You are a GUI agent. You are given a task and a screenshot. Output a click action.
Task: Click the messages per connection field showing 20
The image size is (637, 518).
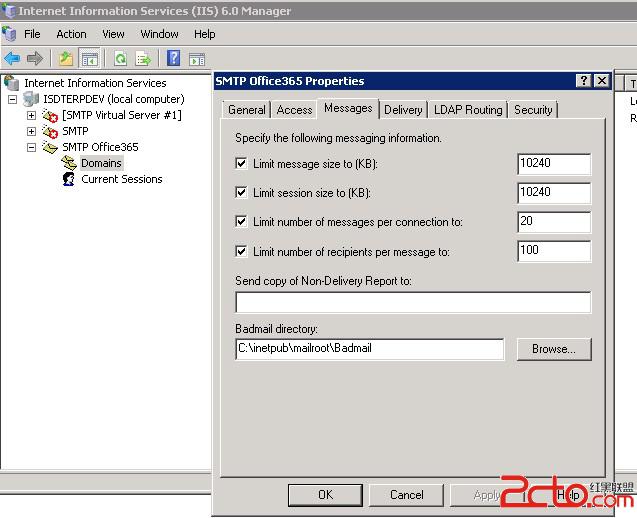(554, 222)
